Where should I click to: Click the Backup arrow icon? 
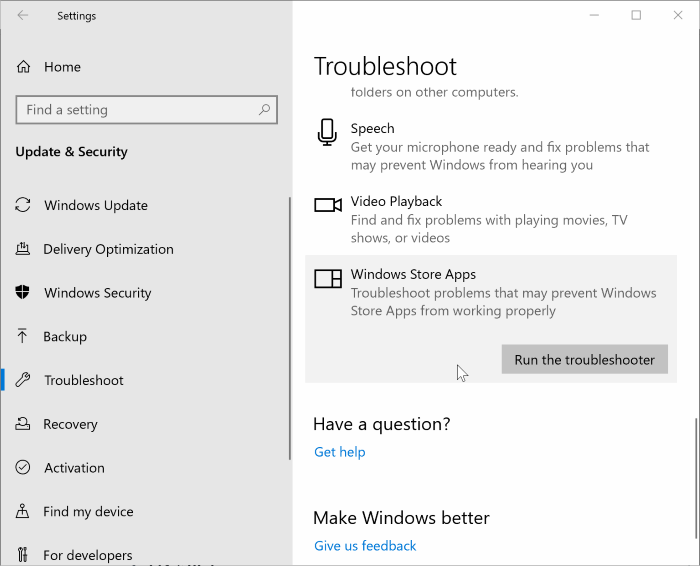click(x=22, y=336)
